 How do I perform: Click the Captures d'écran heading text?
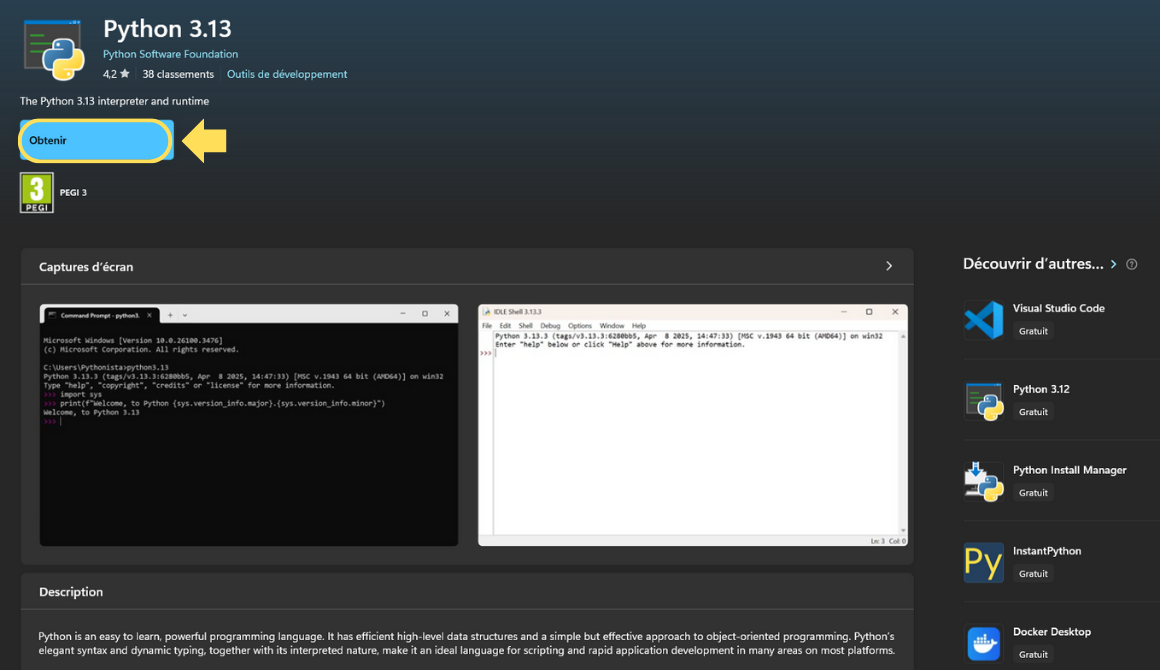[86, 267]
